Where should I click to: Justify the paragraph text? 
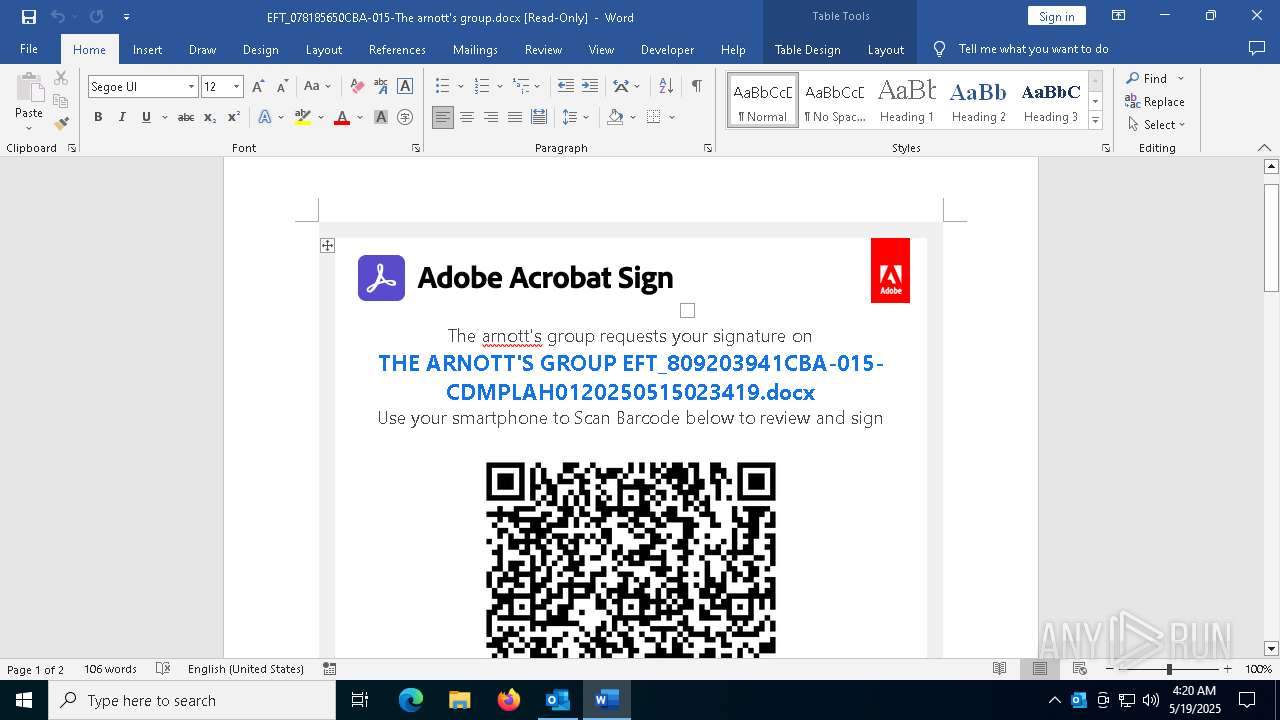coord(515,117)
